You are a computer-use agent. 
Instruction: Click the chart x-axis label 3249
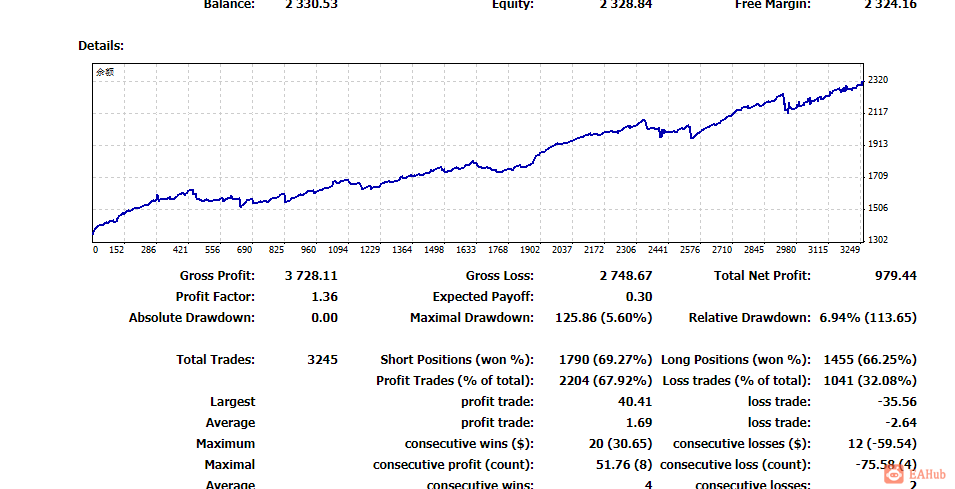[850, 250]
